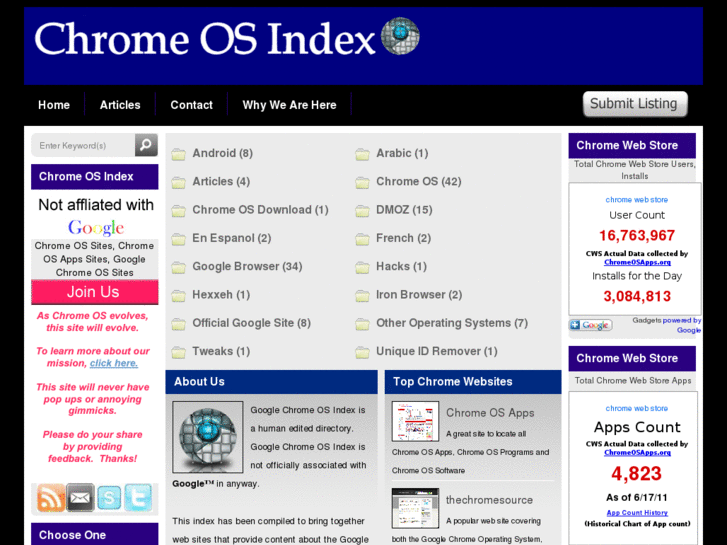Open the App Count History link
This screenshot has width=727, height=545.
tap(637, 513)
